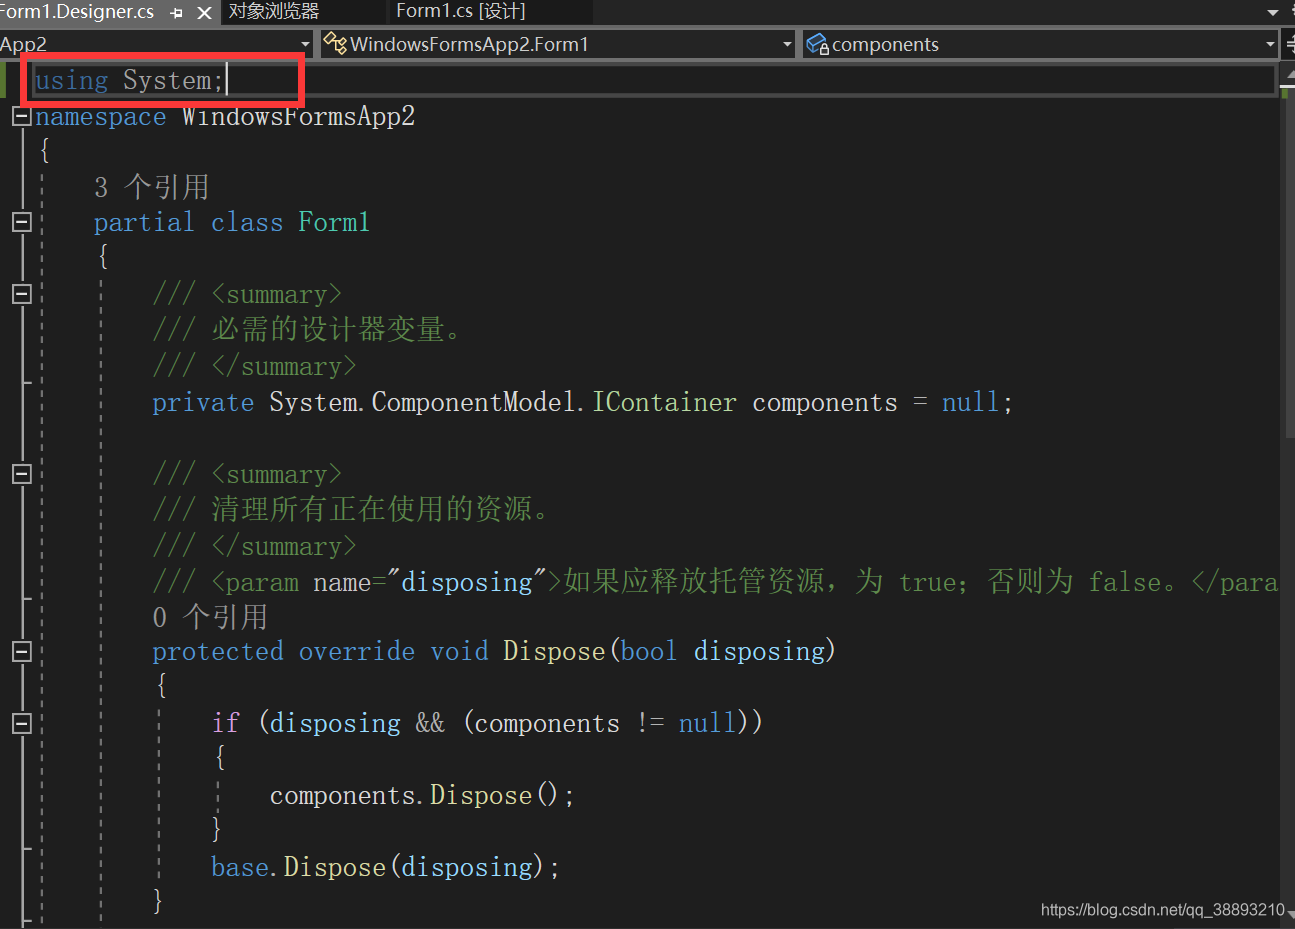Collapse the Dispose method body
The height and width of the screenshot is (929, 1295).
coord(21,651)
